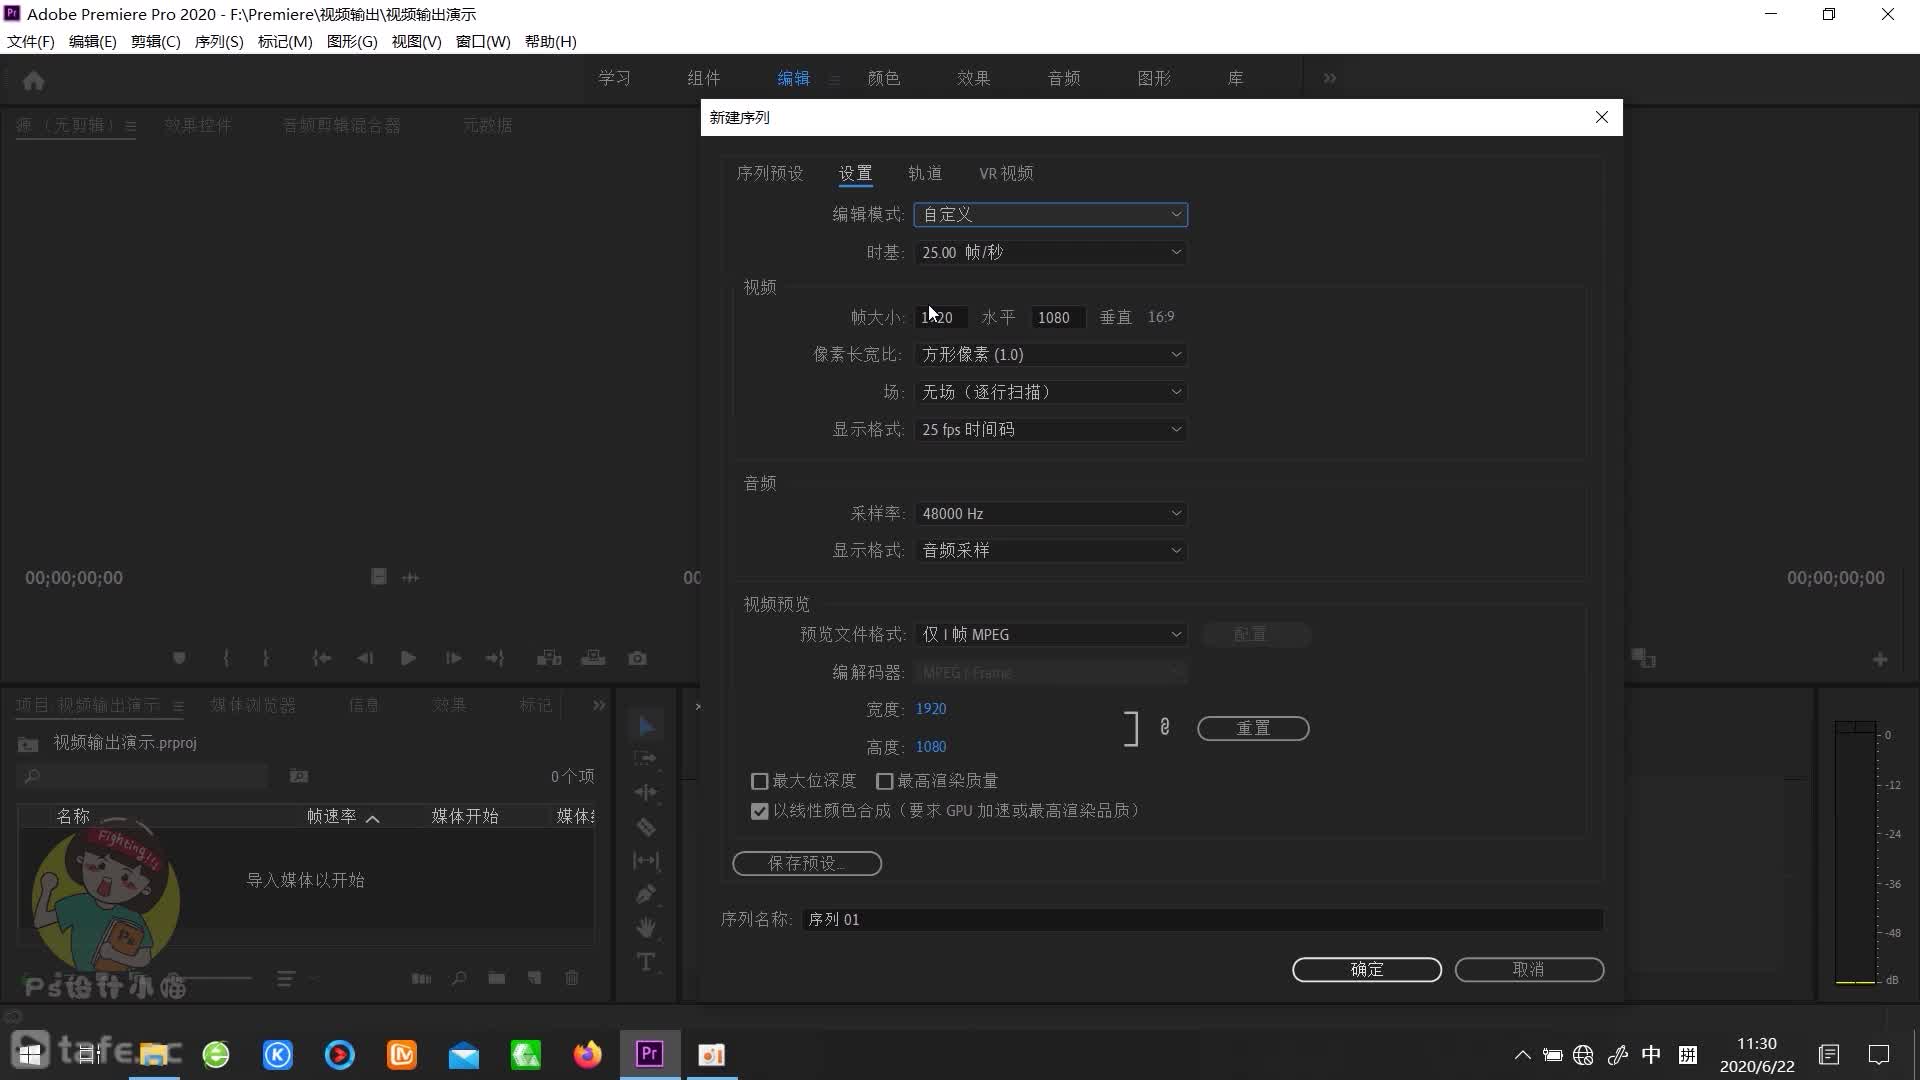Open Firefox from the taskbar

tap(588, 1055)
